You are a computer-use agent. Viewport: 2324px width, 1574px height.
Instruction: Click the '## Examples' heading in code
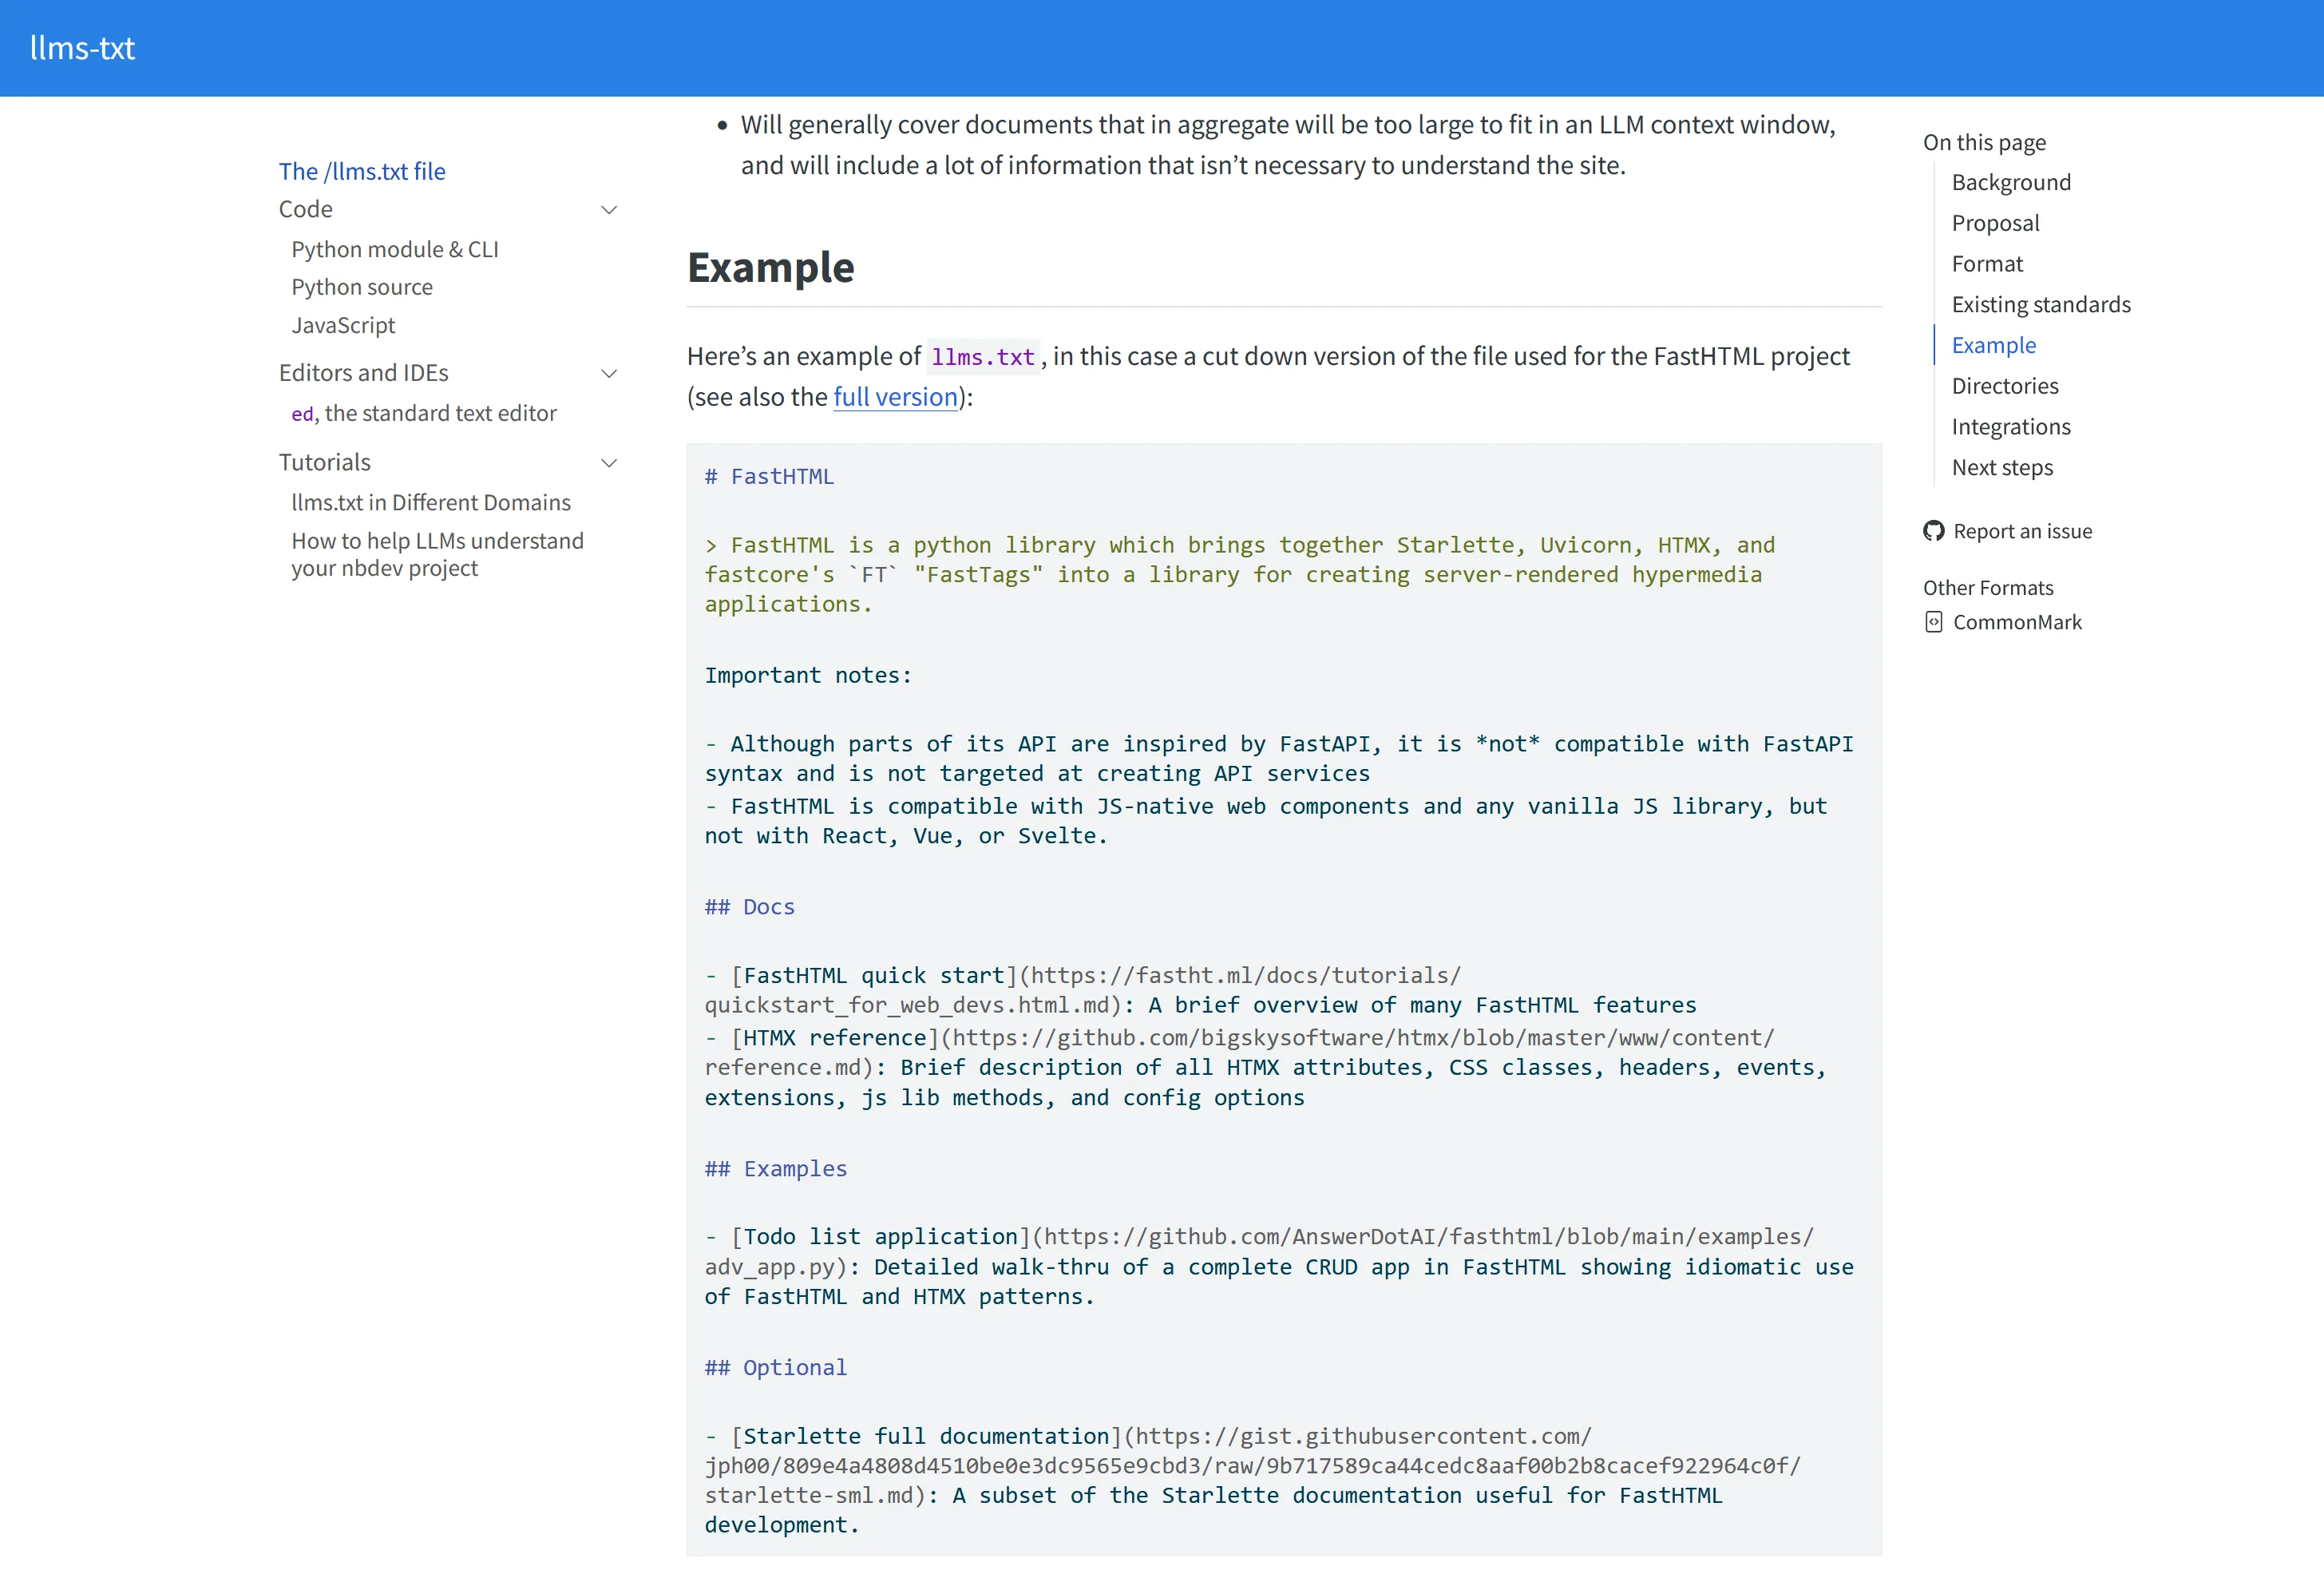776,1169
